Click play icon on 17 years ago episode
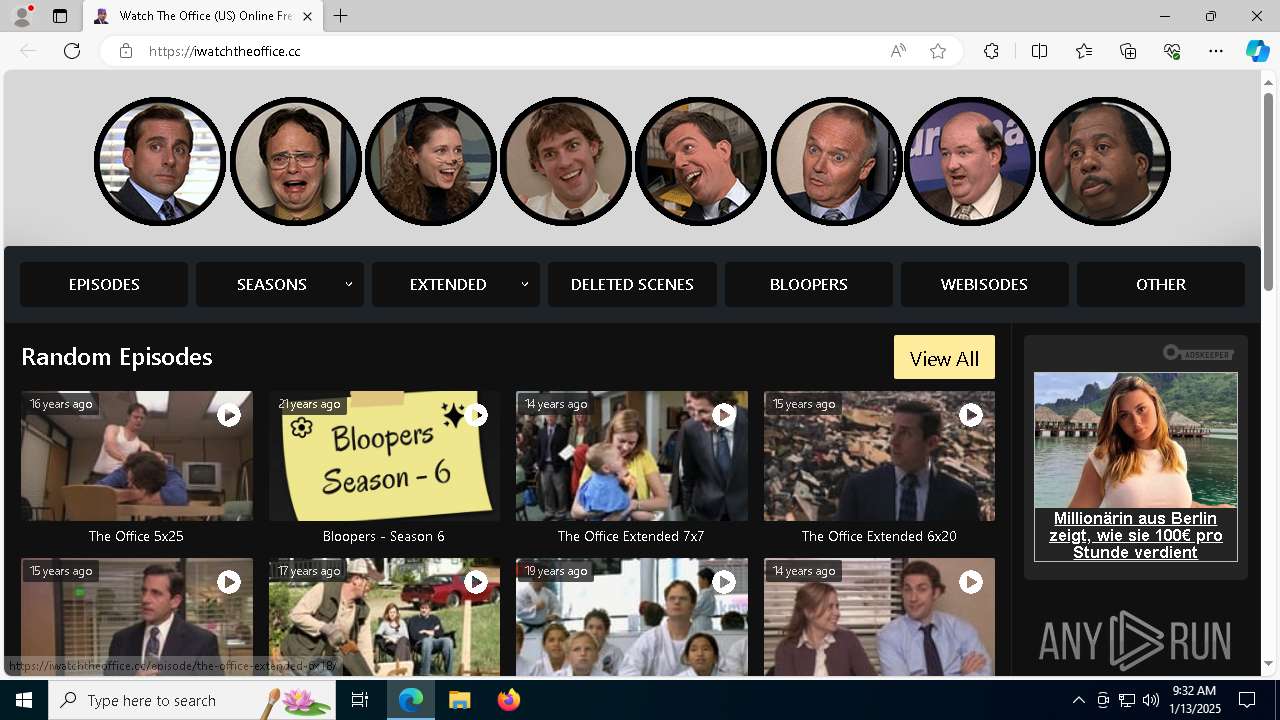The height and width of the screenshot is (720, 1280). (476, 581)
